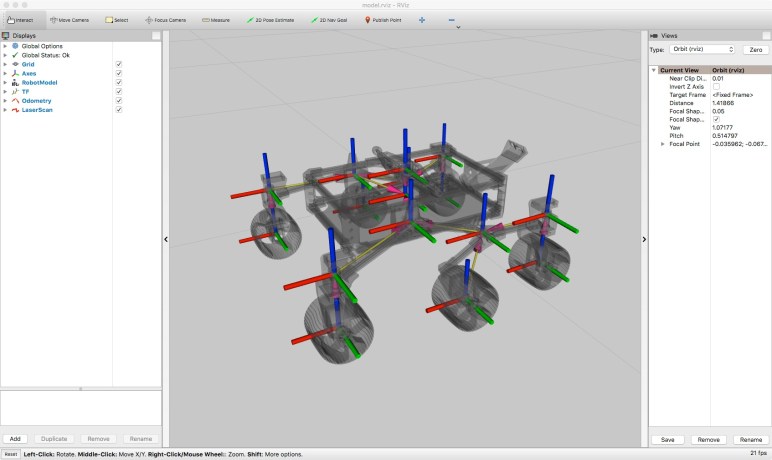Select the TF display entry
Viewport: 772px width, 460px height.
click(26, 91)
